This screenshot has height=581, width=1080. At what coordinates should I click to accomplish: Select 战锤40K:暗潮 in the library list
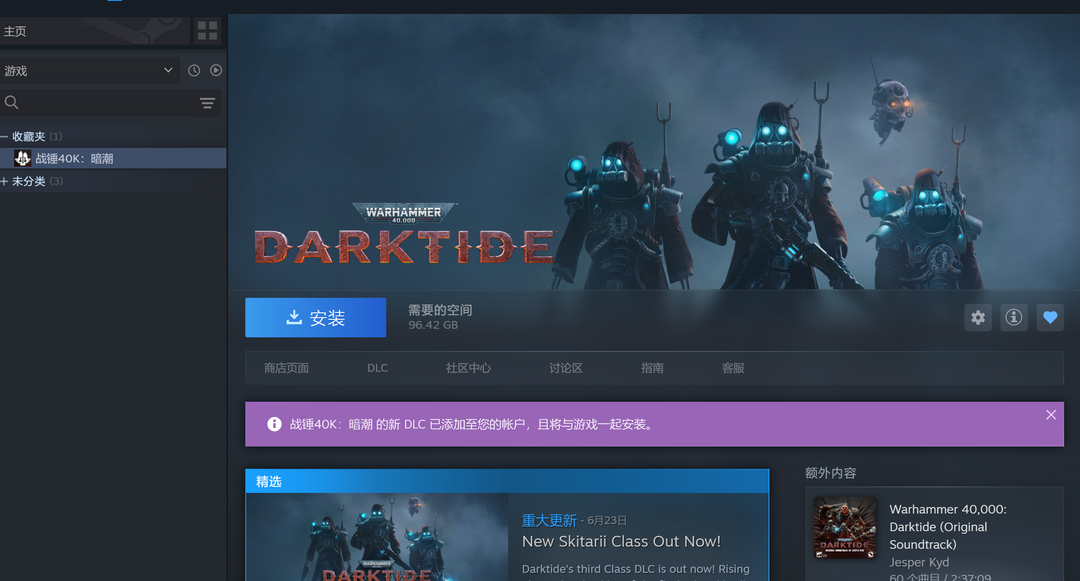coord(113,158)
